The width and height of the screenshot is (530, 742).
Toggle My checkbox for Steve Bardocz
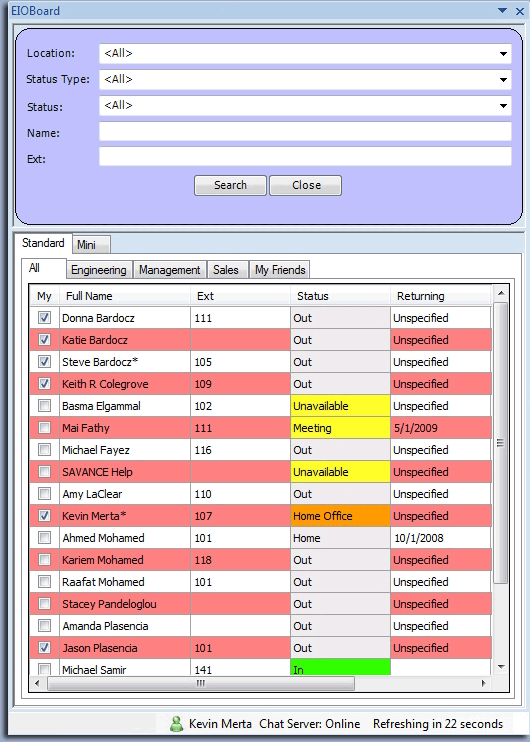(44, 362)
